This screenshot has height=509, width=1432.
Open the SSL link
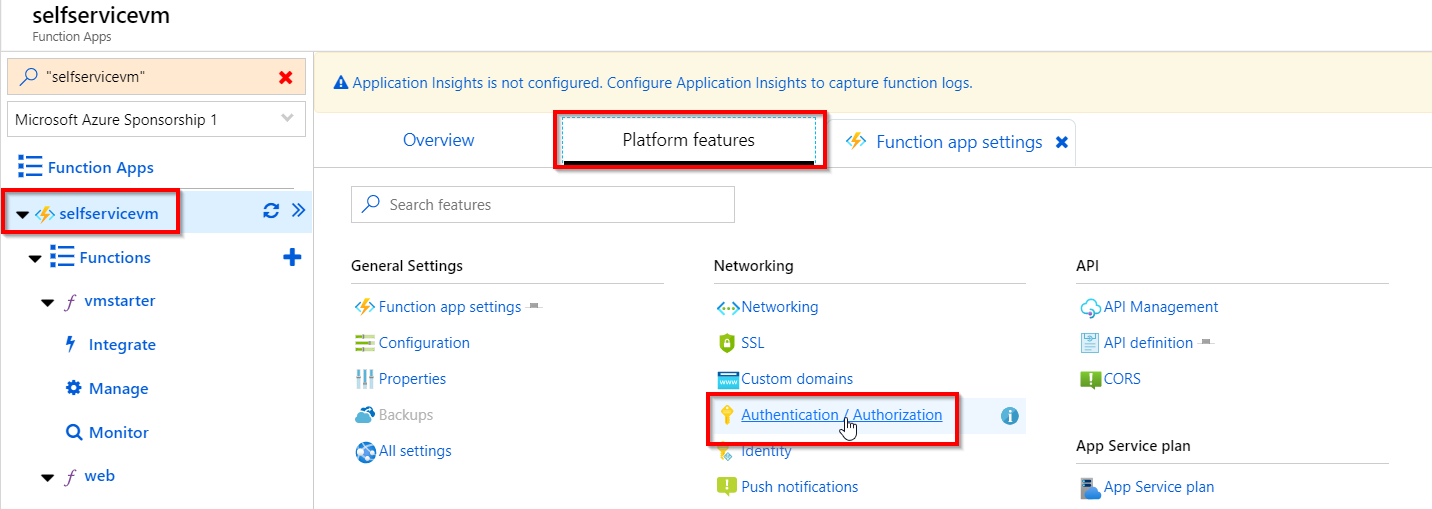click(752, 343)
